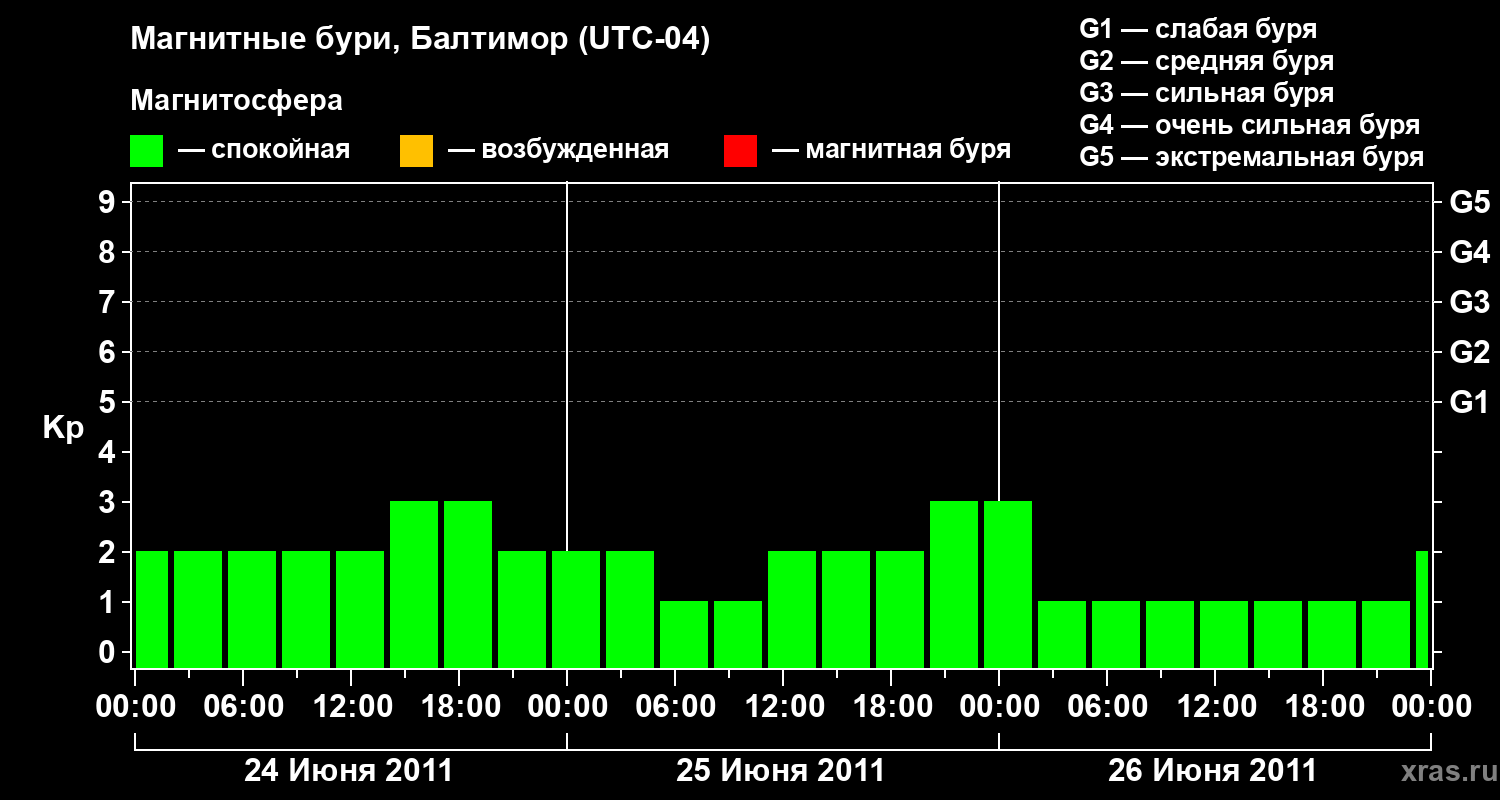Image resolution: width=1500 pixels, height=800 pixels.
Task: Click the 'Магнитосфера' heading
Action: 236,101
